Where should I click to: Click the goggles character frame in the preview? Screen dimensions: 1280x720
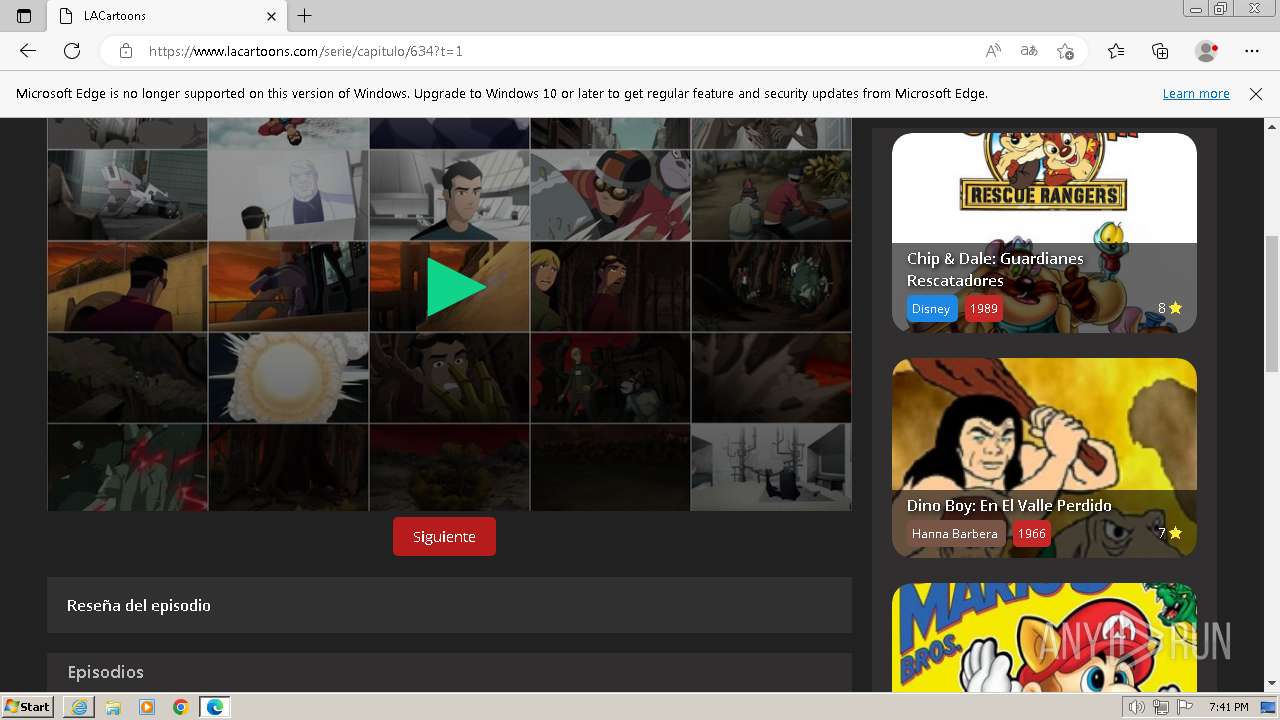[x=610, y=196]
